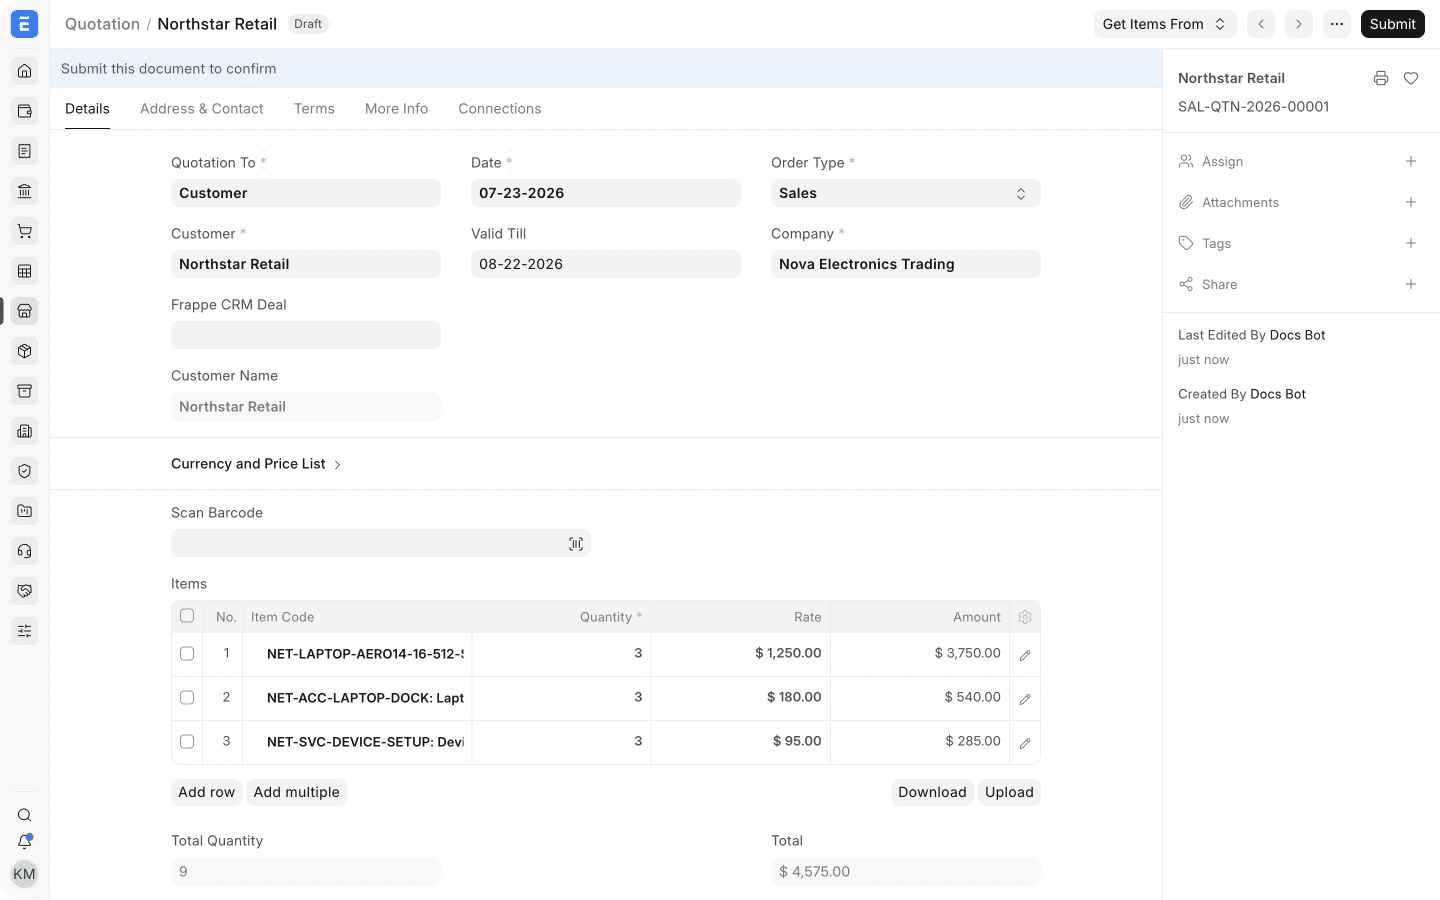Image resolution: width=1440 pixels, height=900 pixels.
Task: Open the shopping cart icon in the sidebar
Action: click(x=25, y=231)
